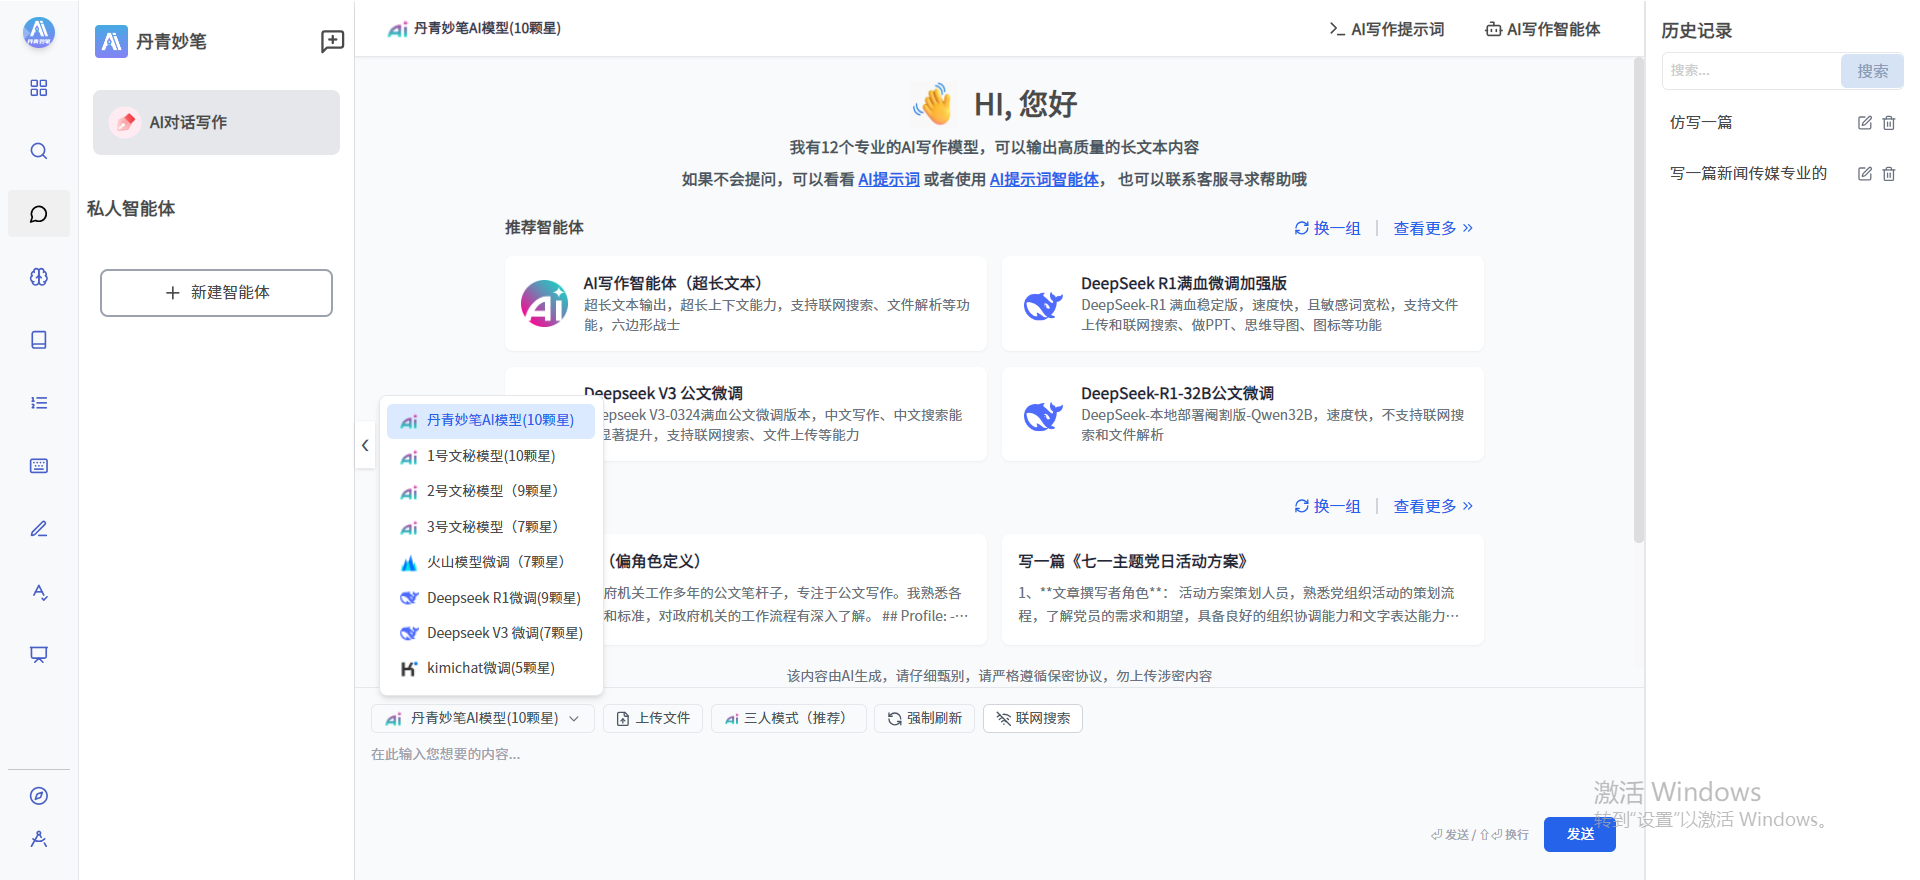Viewport: 1920px width, 880px height.
Task: Click the 强制刷新 button
Action: click(925, 718)
